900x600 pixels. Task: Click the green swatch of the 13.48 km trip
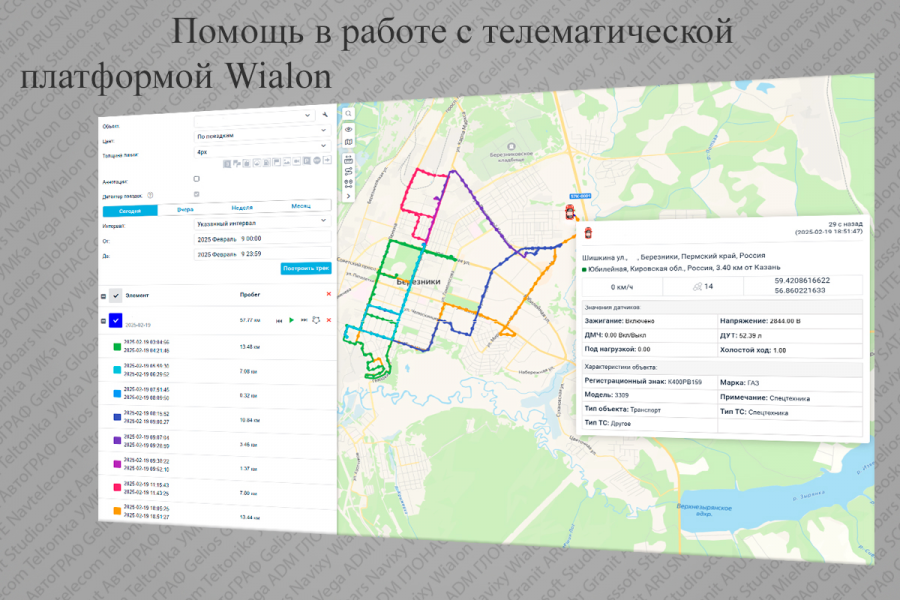click(117, 346)
